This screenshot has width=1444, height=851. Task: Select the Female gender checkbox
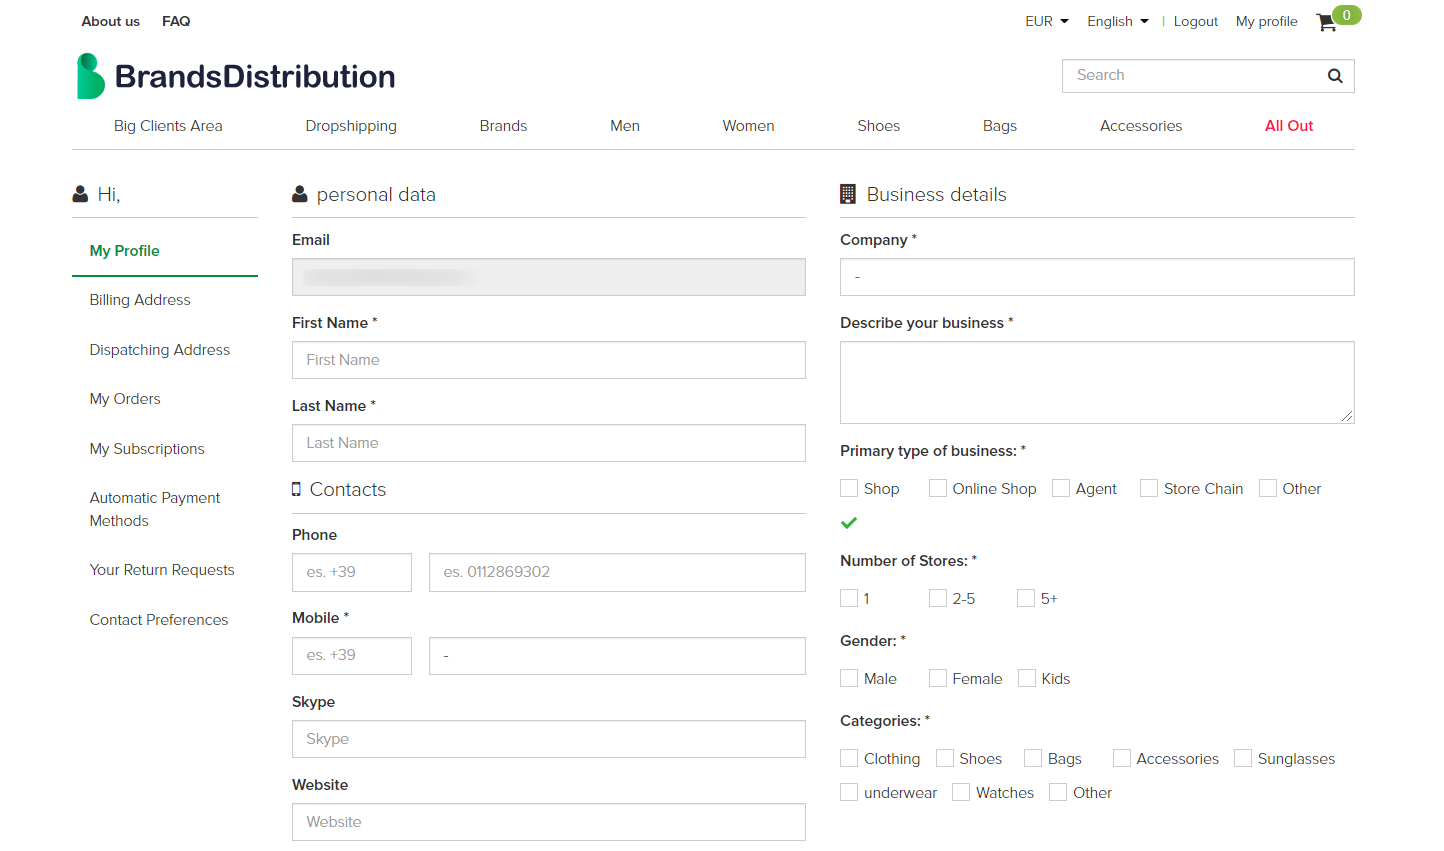click(938, 678)
